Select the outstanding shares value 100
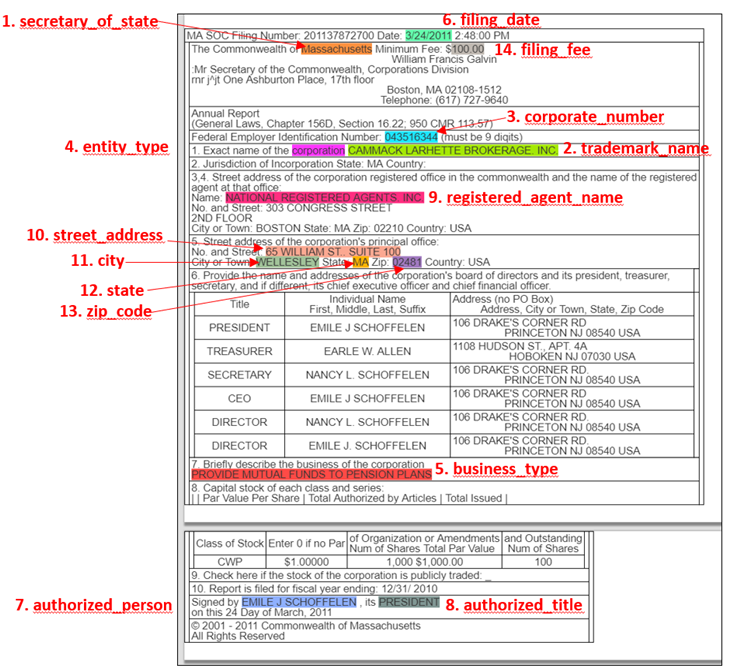The height and width of the screenshot is (669, 729). click(543, 562)
